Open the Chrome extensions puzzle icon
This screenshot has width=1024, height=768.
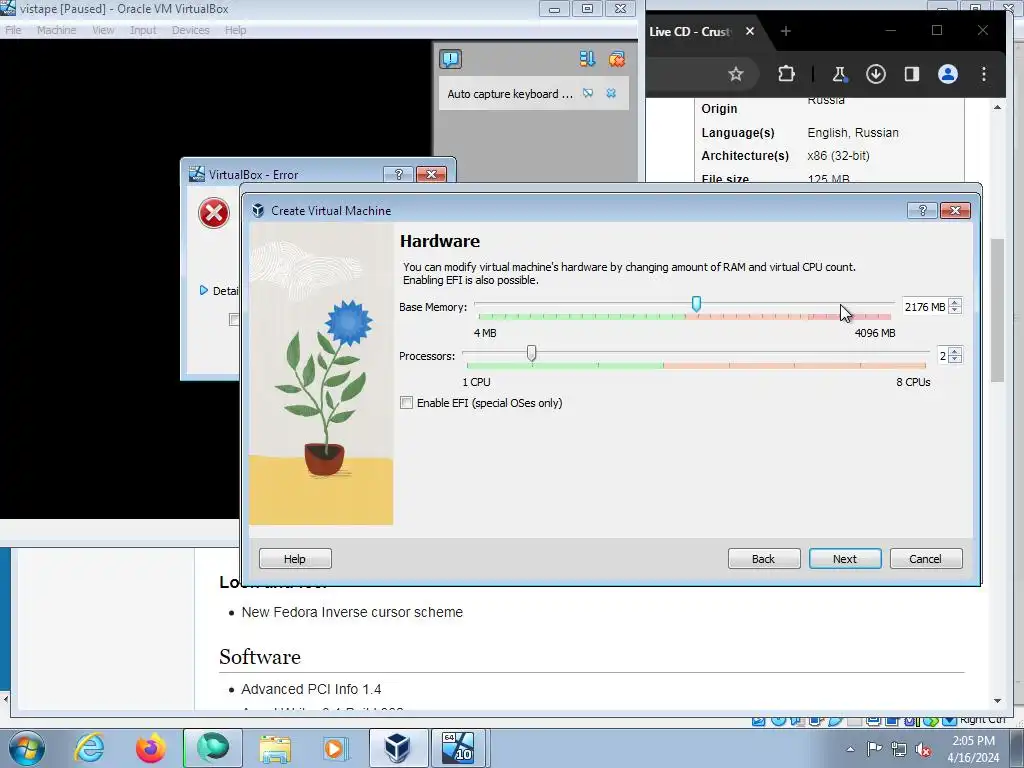(786, 74)
